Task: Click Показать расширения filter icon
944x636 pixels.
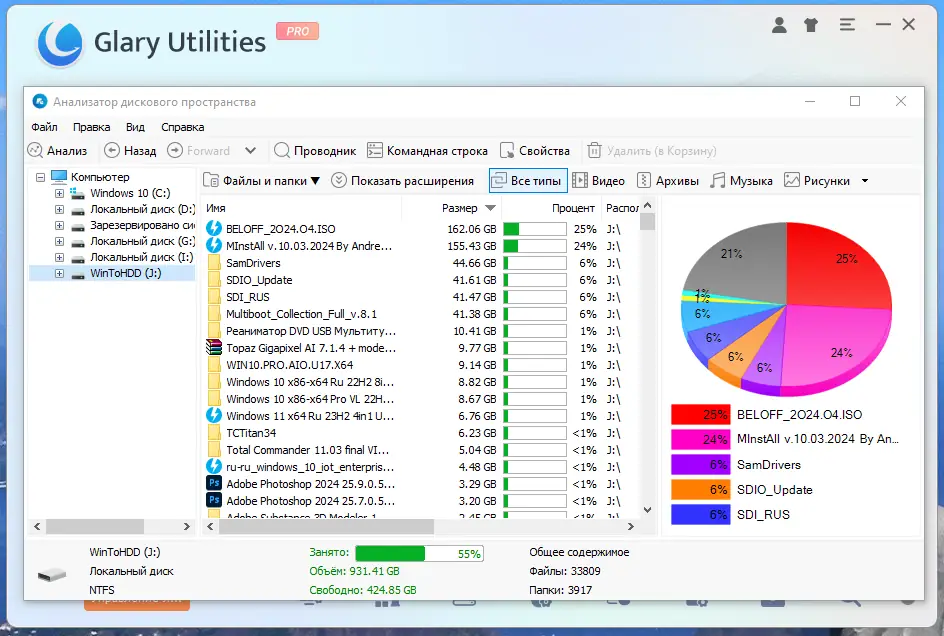Action: 339,180
